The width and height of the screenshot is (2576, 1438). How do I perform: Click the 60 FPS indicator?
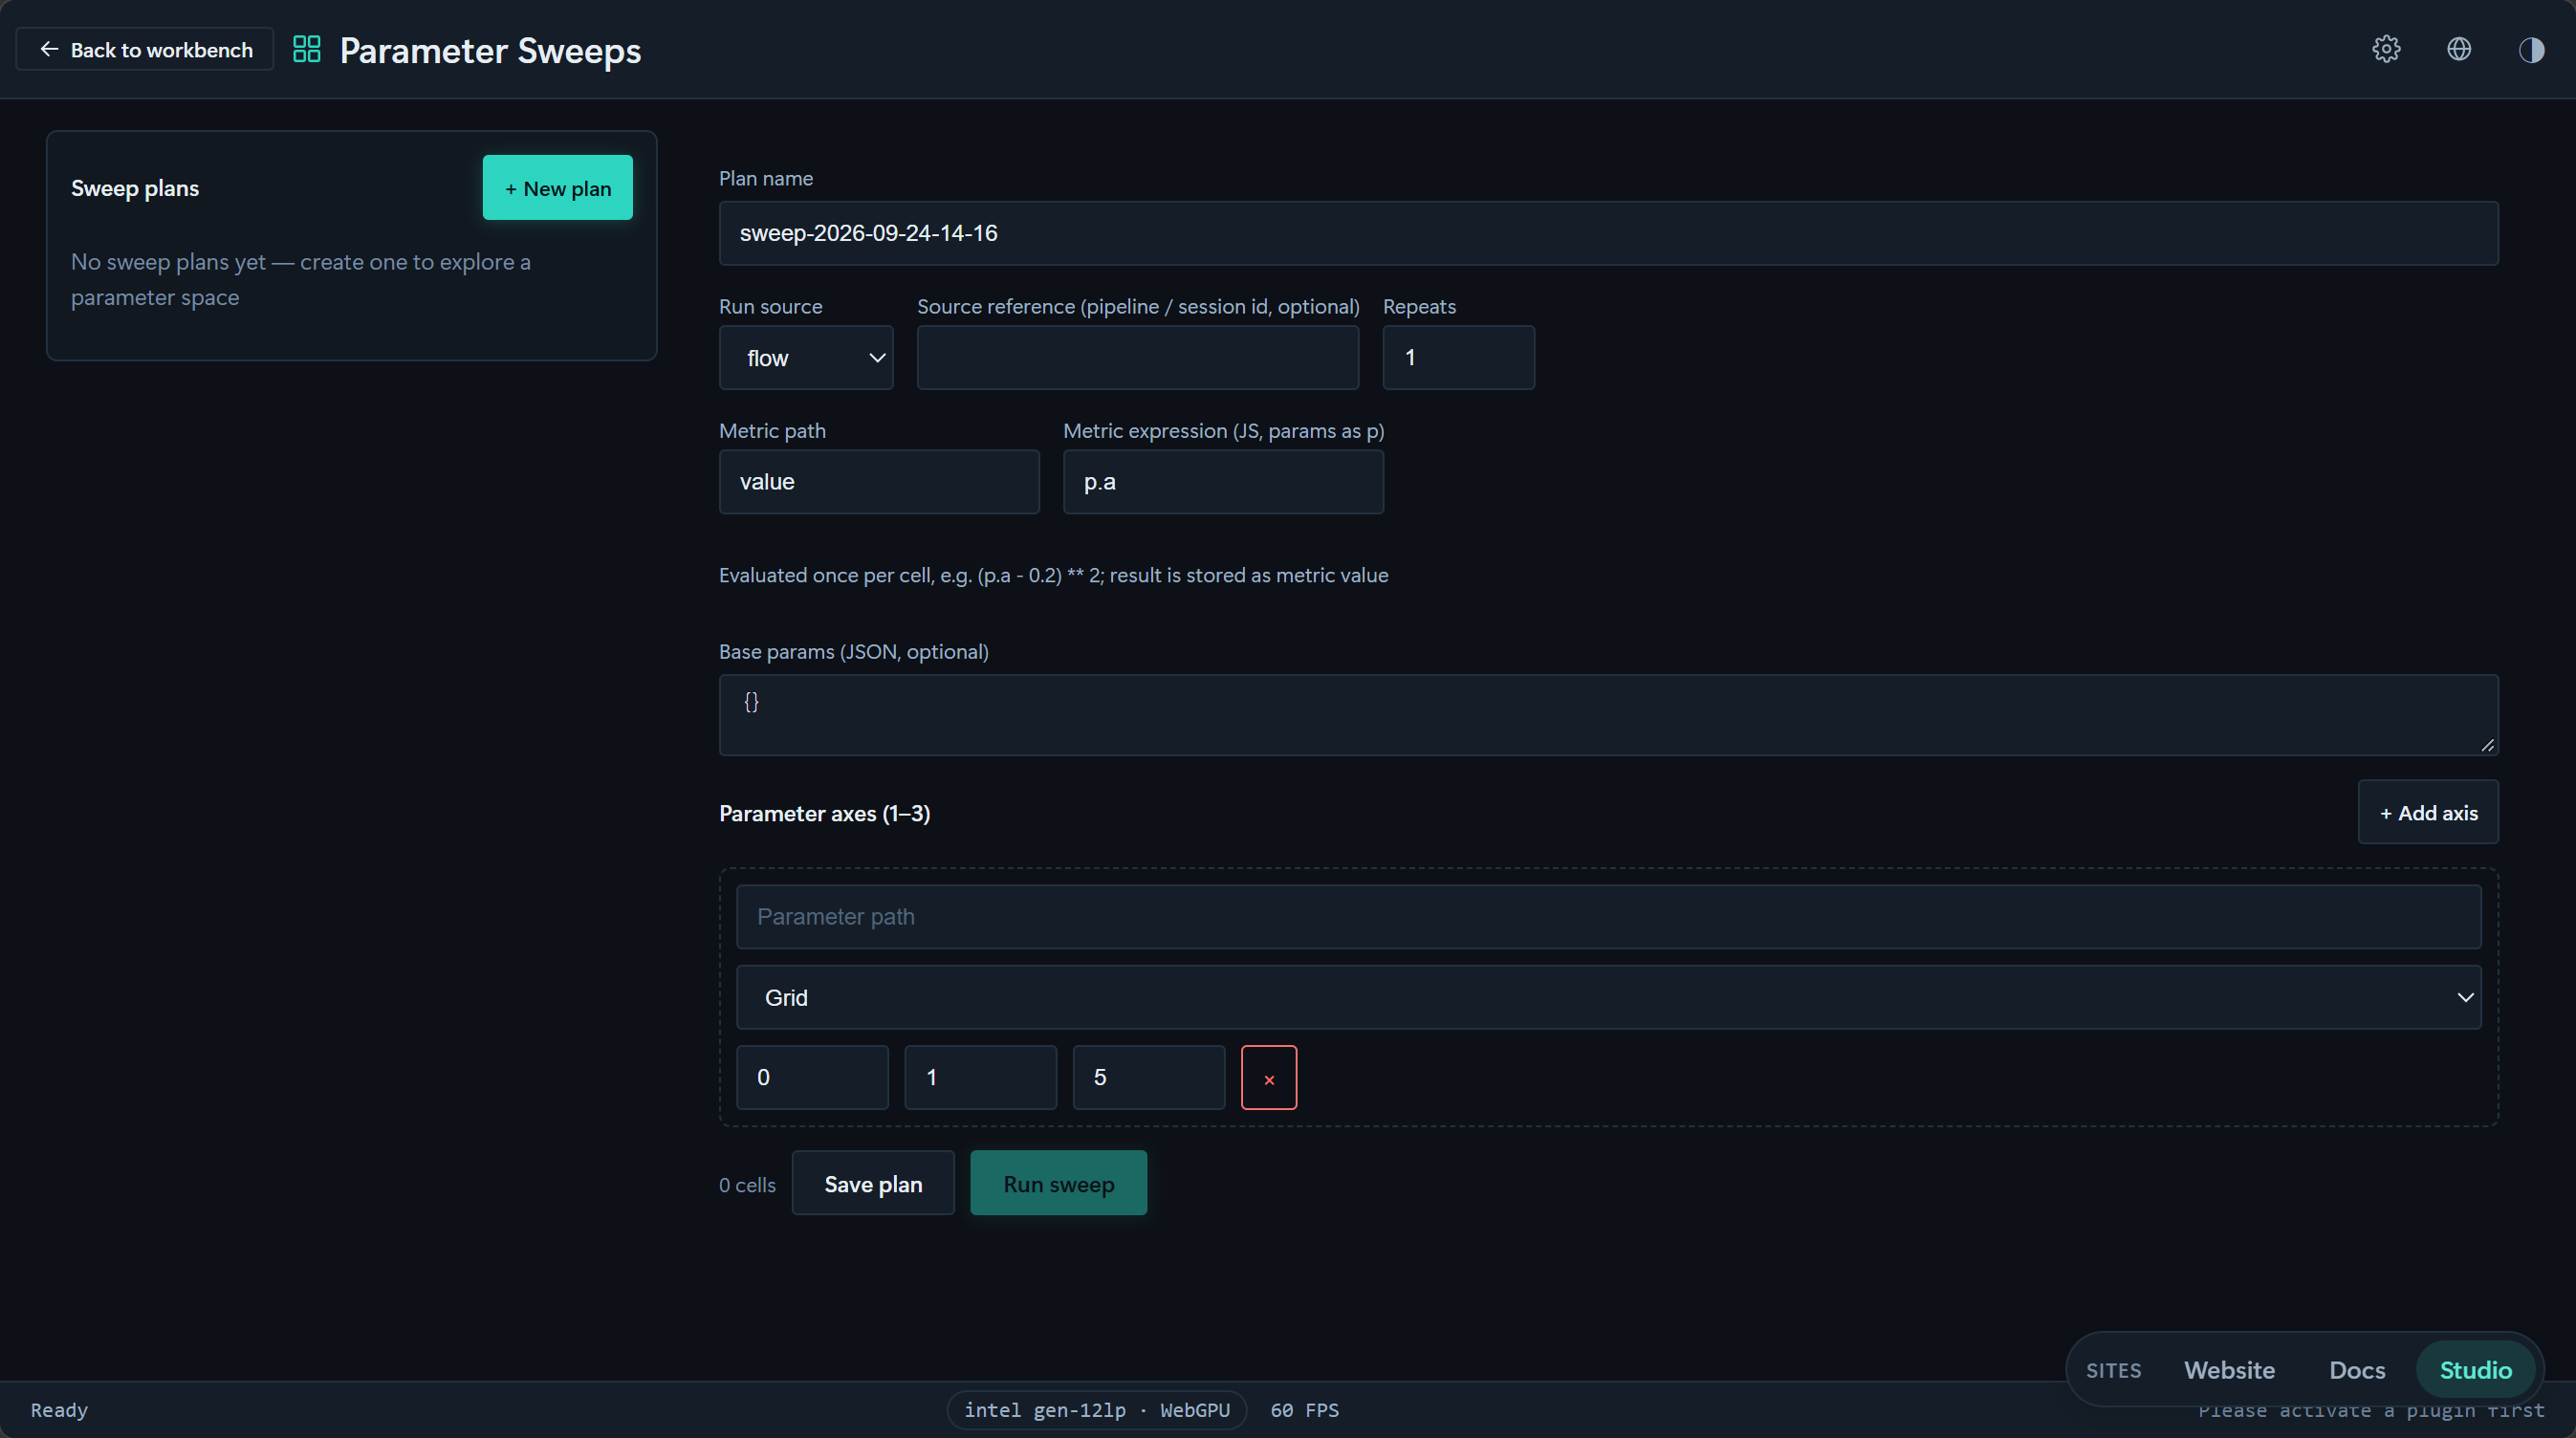pyautogui.click(x=1304, y=1410)
